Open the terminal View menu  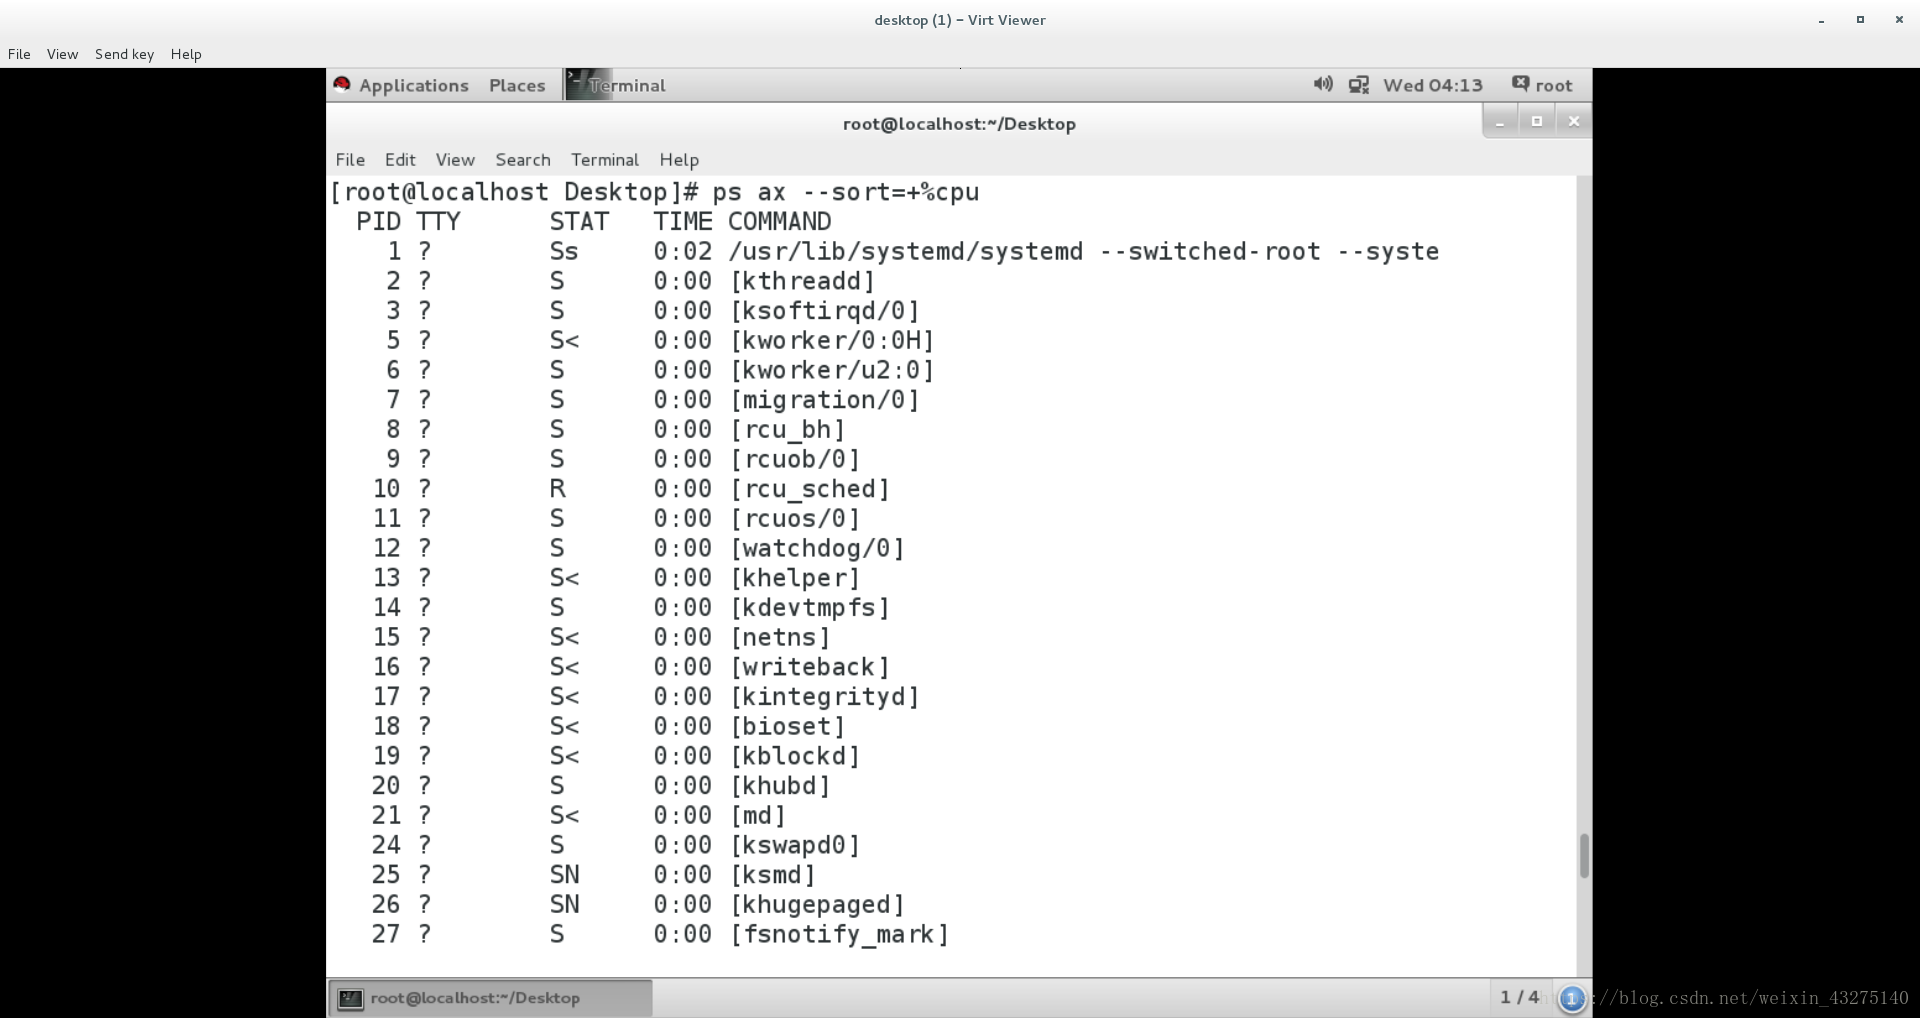click(455, 159)
